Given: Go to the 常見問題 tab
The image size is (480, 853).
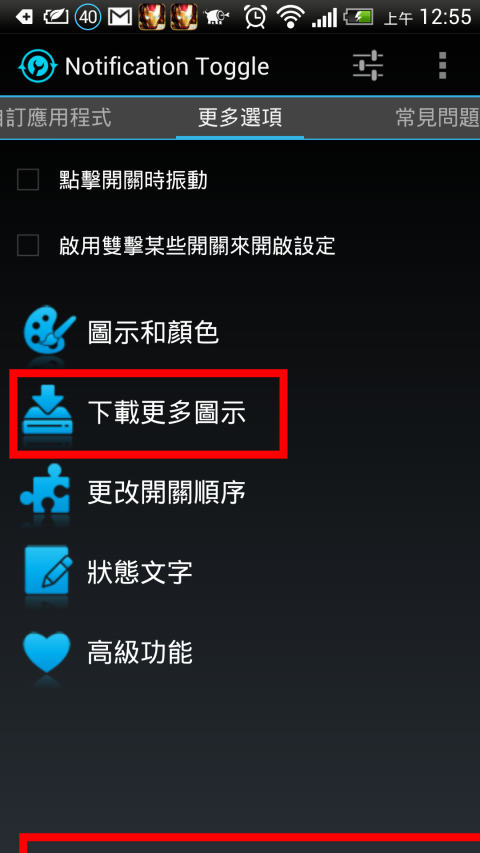Looking at the screenshot, I should (x=438, y=118).
